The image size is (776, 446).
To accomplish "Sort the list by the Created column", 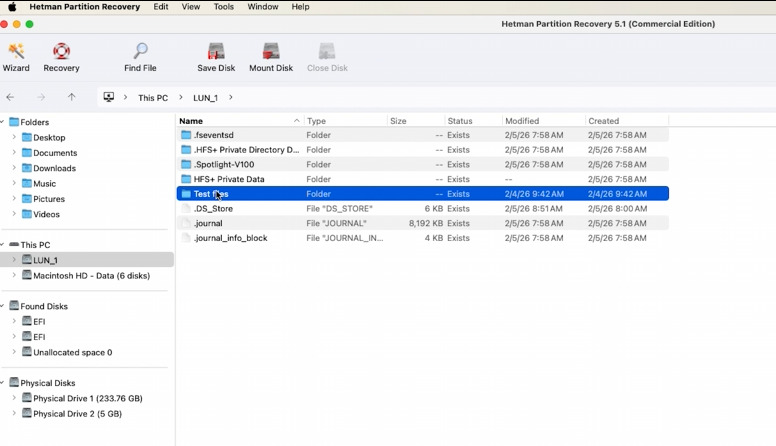I will 627,121.
